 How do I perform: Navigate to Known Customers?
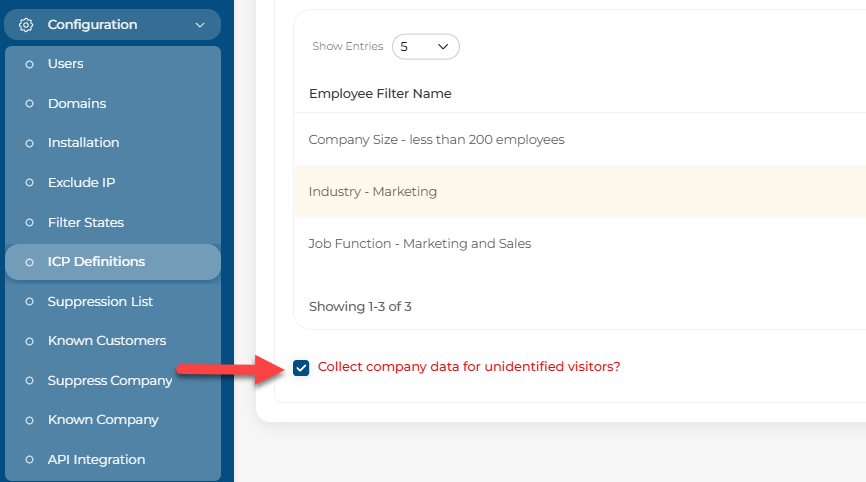coord(107,341)
